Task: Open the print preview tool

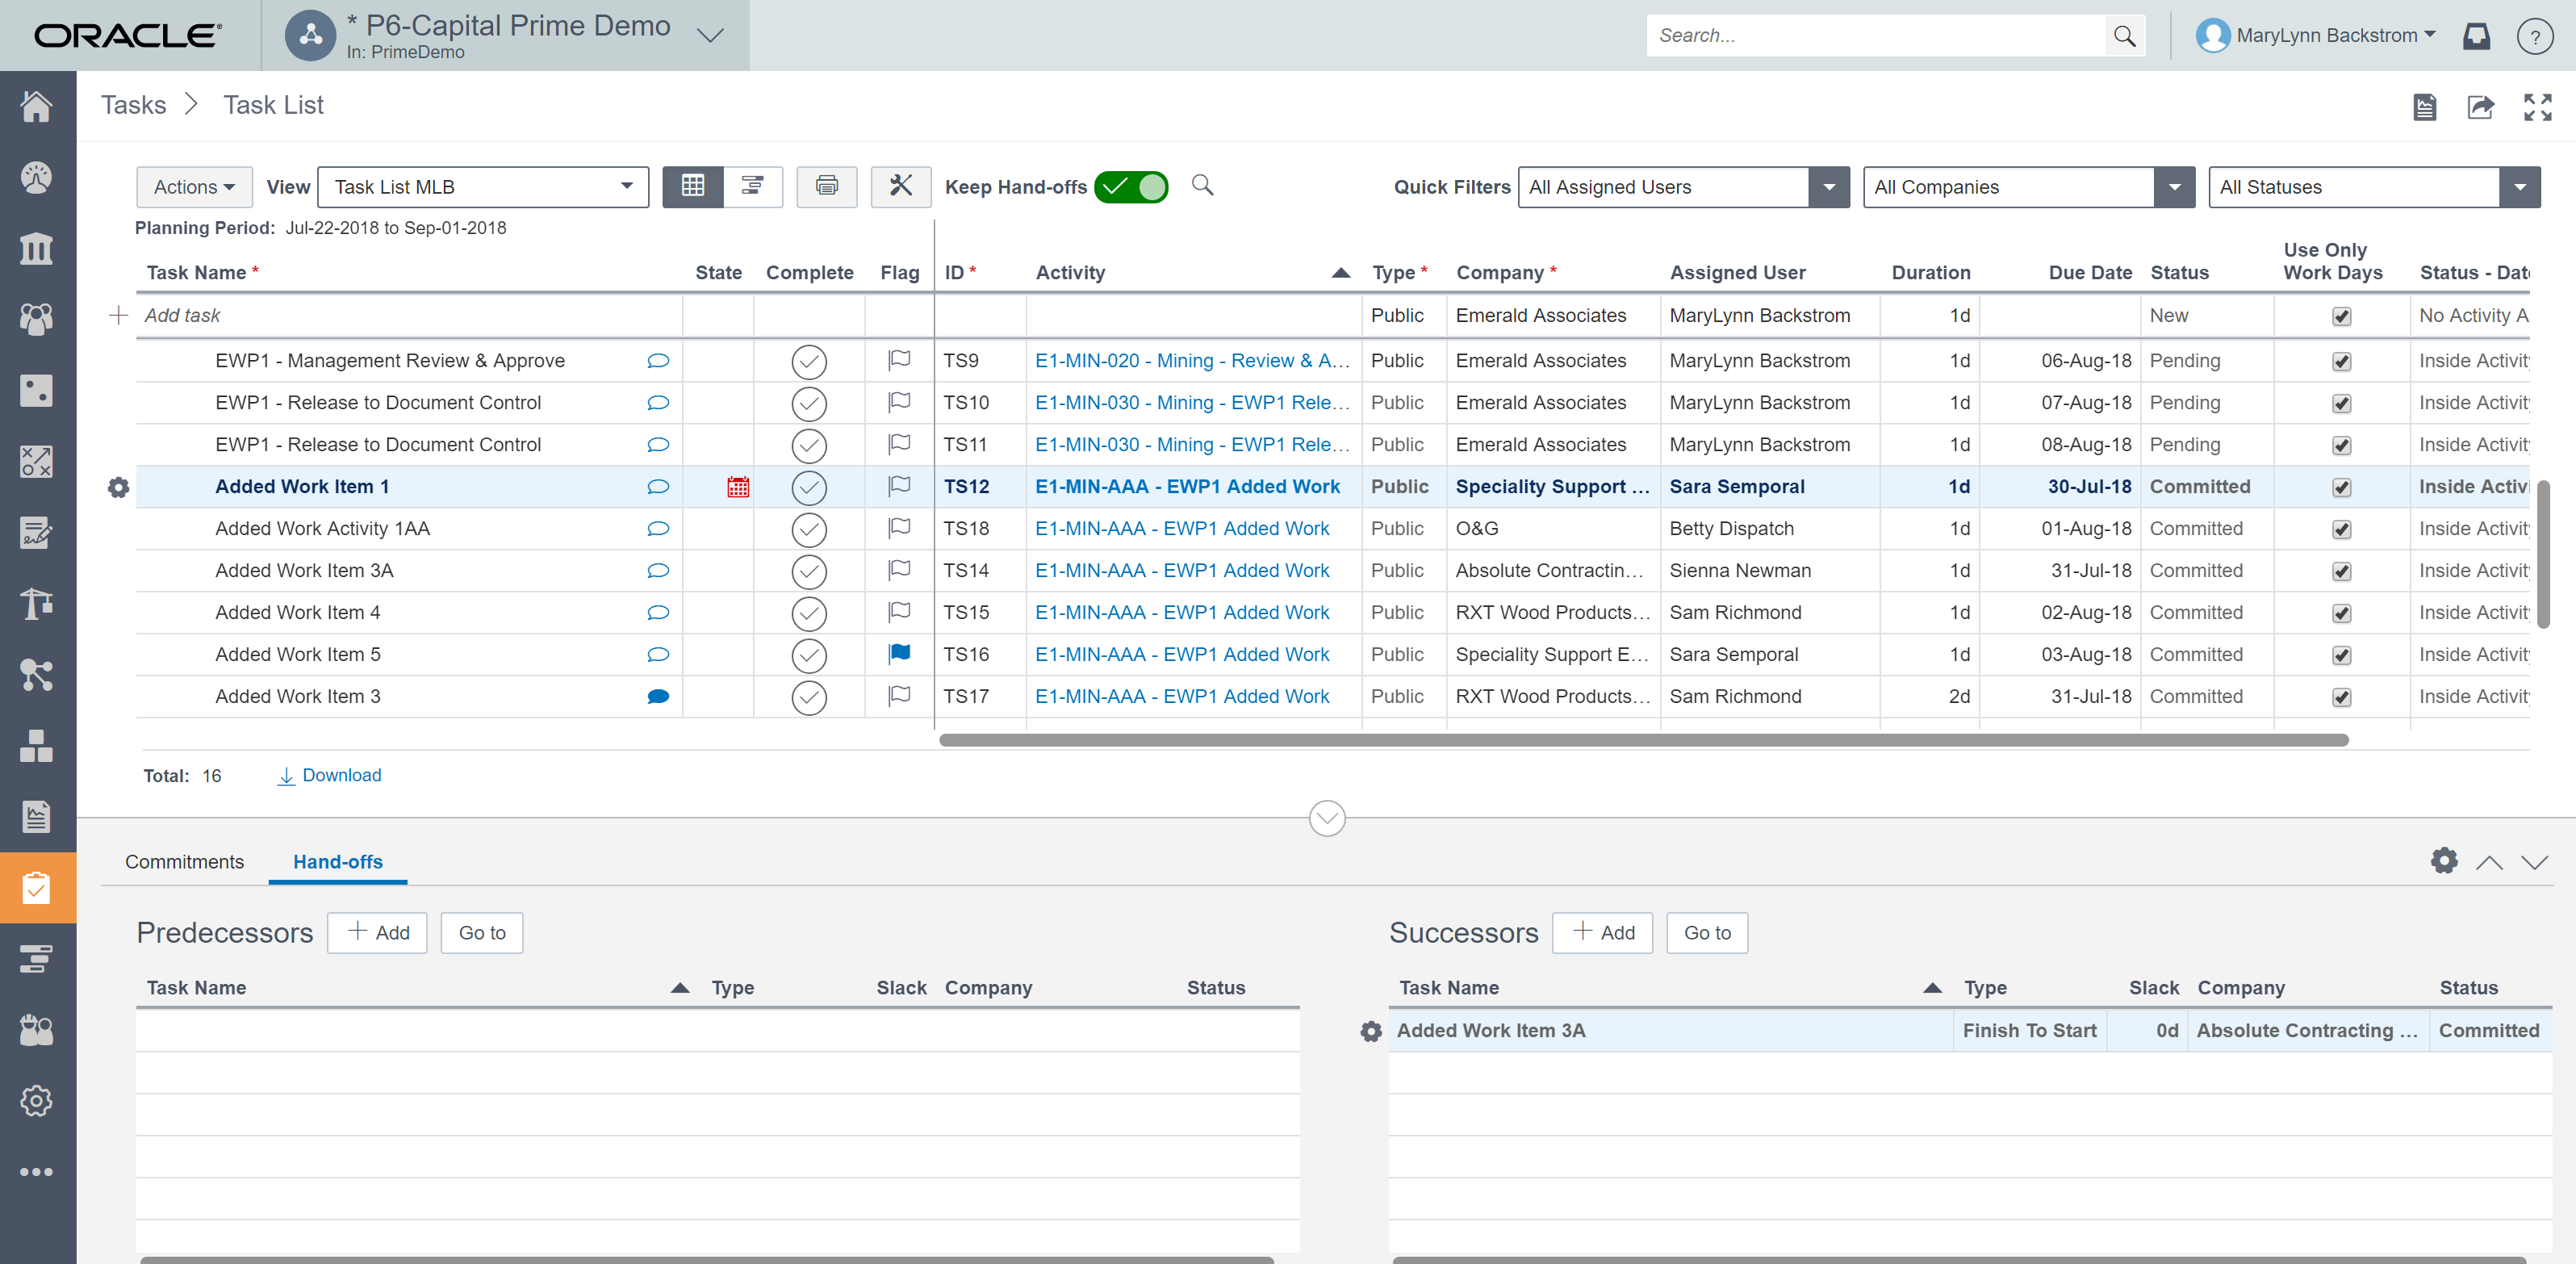Action: click(x=826, y=187)
